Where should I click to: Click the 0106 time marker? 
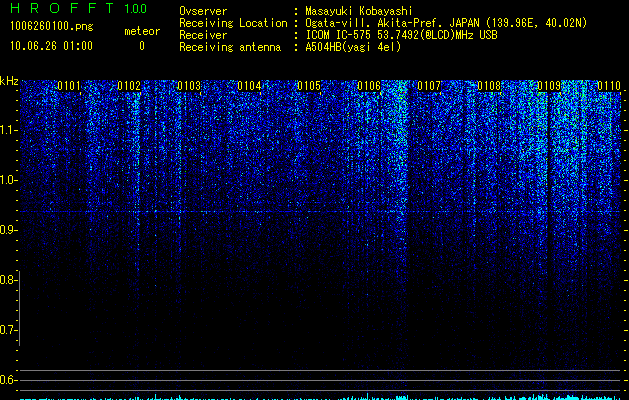coord(369,86)
